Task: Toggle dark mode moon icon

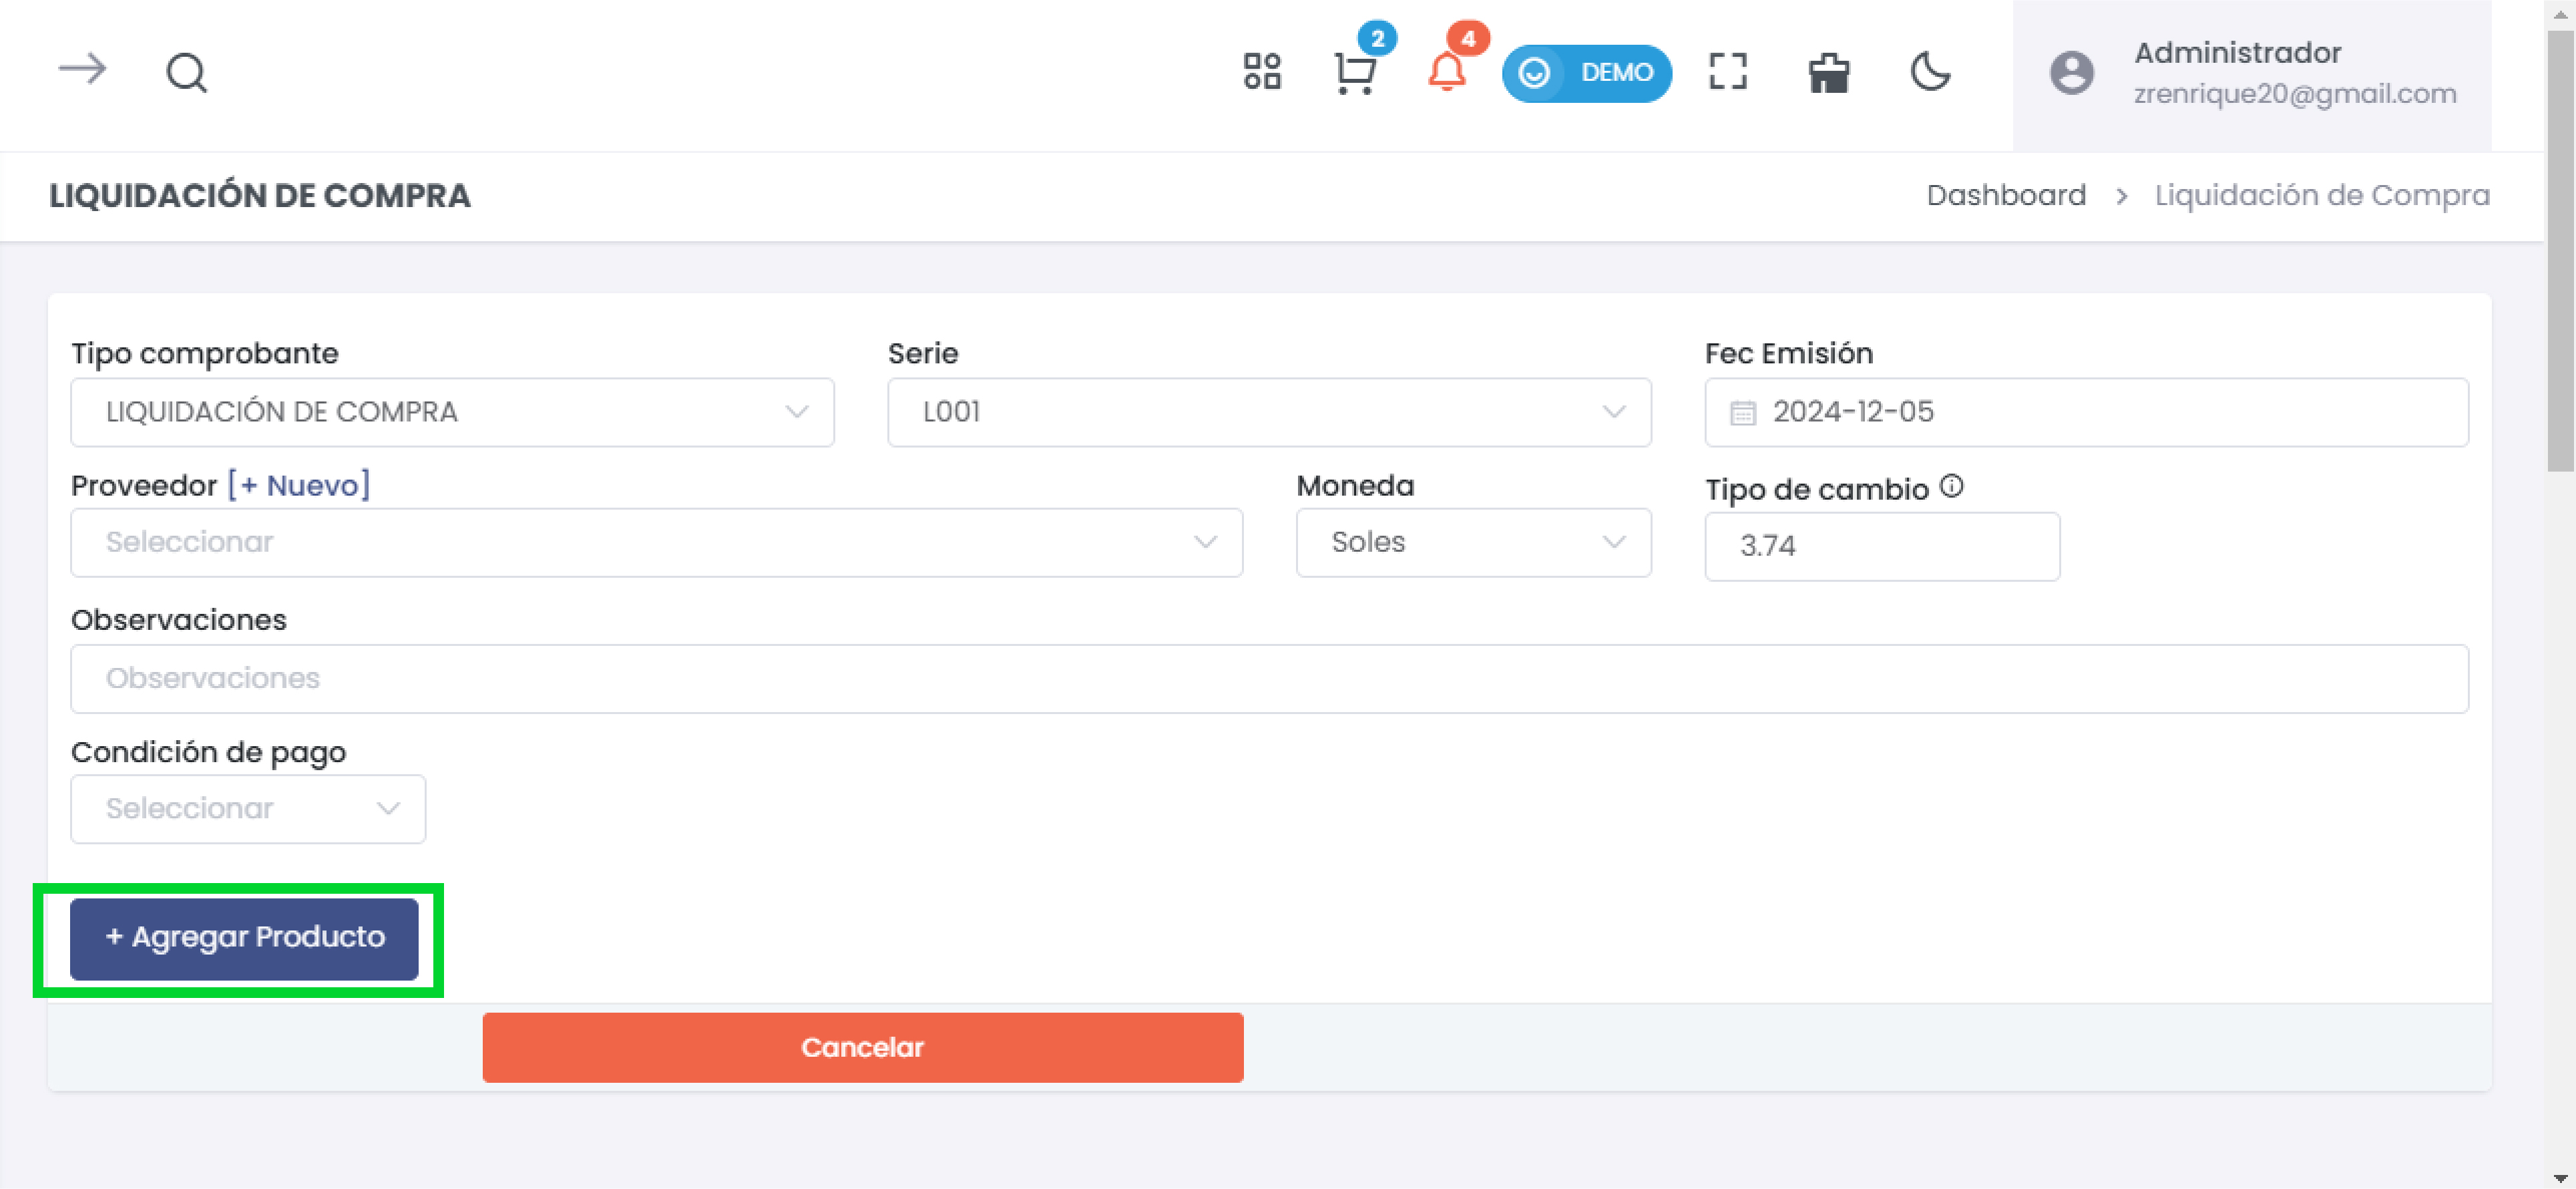Action: point(1930,72)
